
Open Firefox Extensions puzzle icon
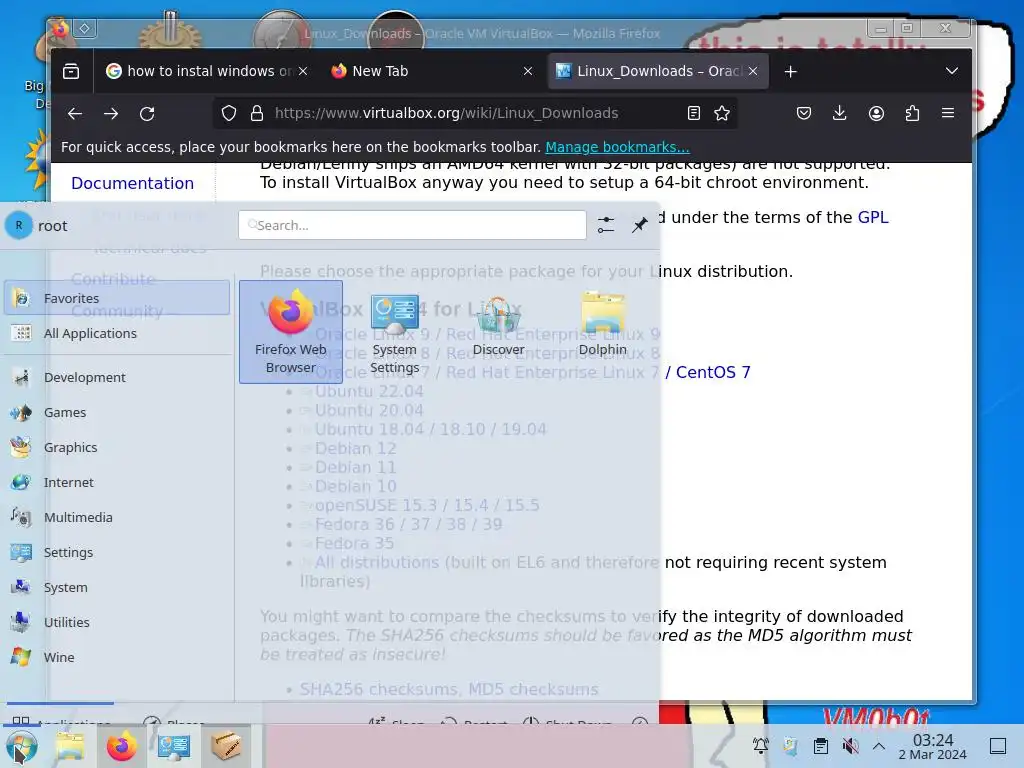(912, 114)
